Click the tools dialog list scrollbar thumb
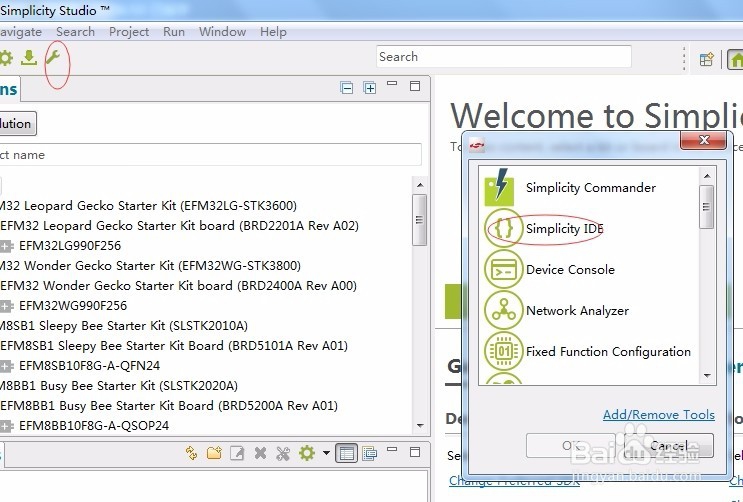The height and width of the screenshot is (502, 743). (707, 207)
